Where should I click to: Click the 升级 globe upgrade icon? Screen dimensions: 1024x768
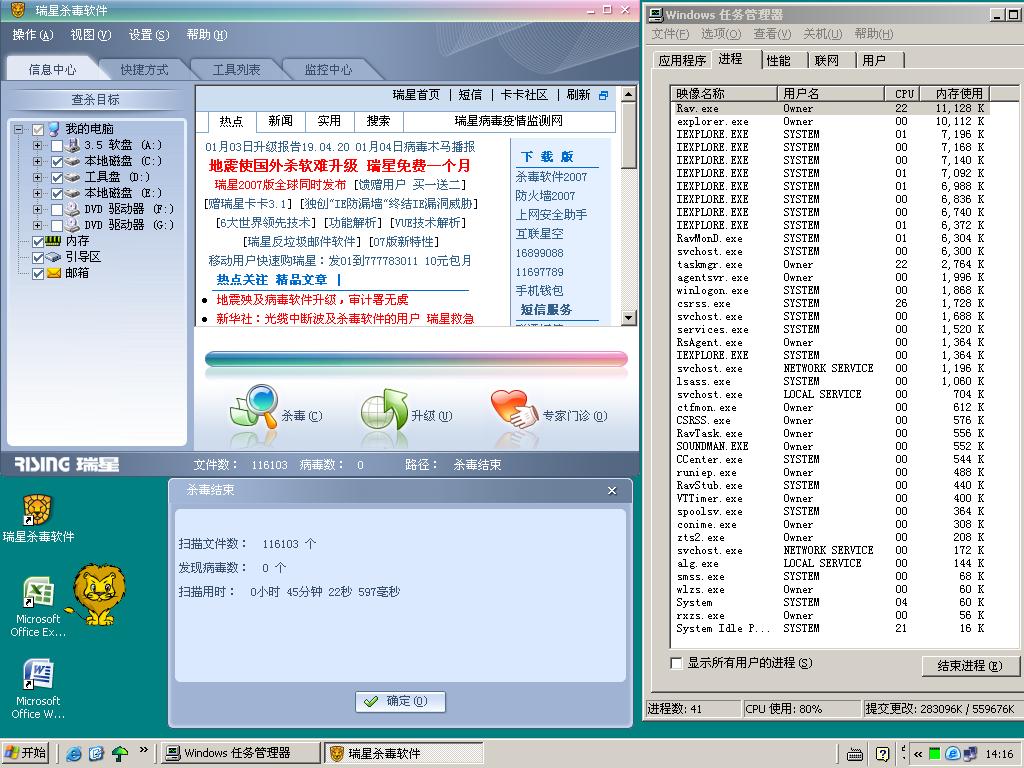[384, 409]
